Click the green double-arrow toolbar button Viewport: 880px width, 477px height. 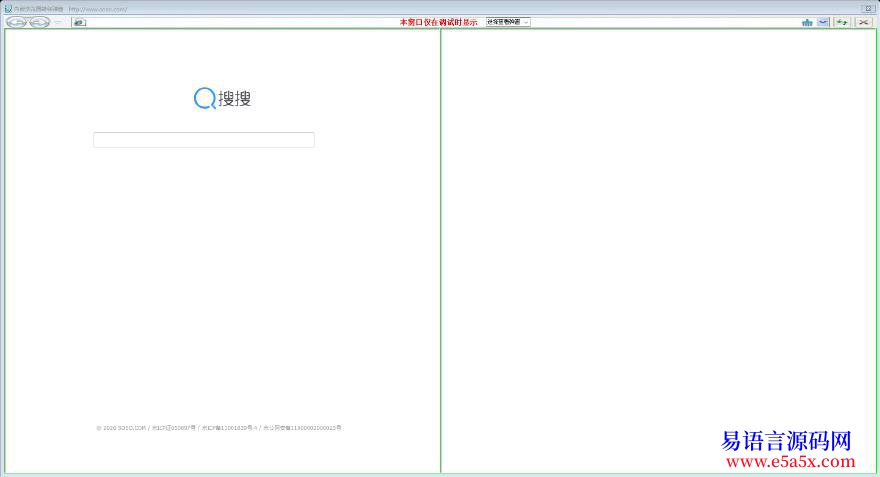click(x=842, y=22)
